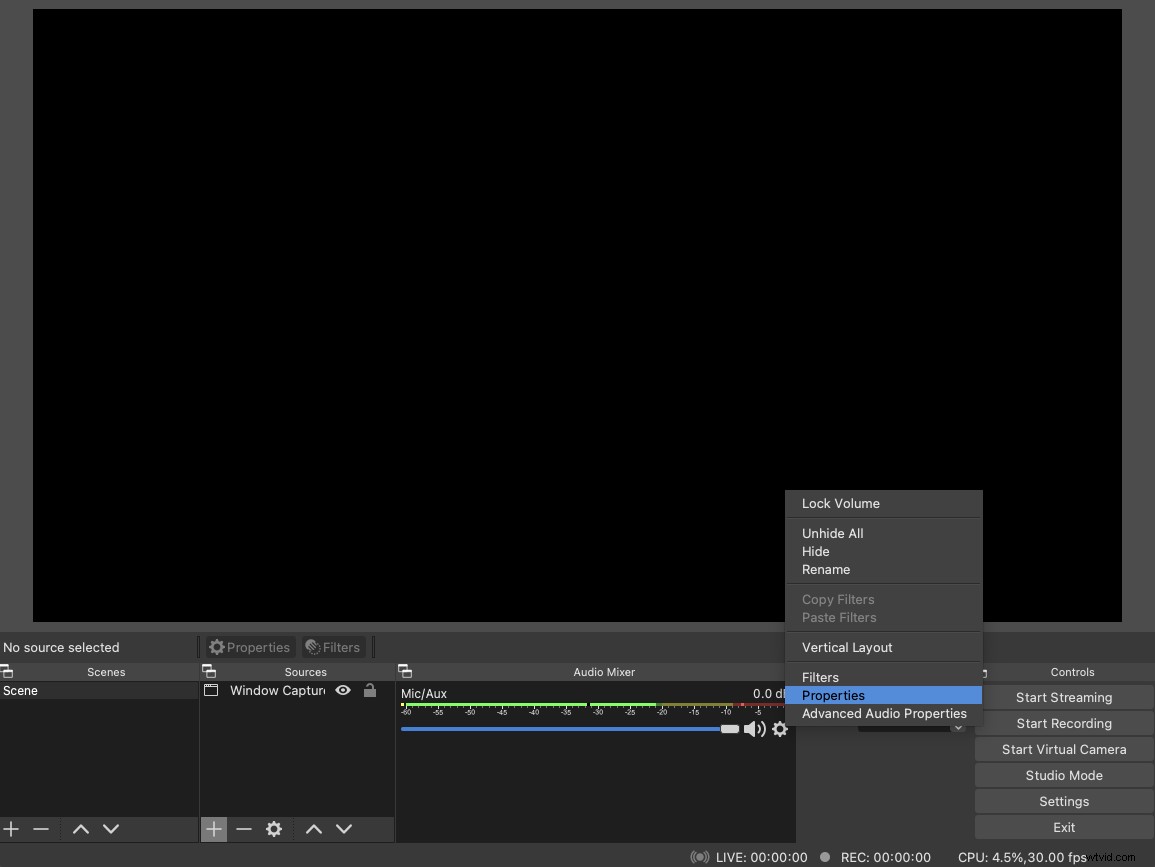Remove the Window Capture source with minus icon

(x=243, y=829)
